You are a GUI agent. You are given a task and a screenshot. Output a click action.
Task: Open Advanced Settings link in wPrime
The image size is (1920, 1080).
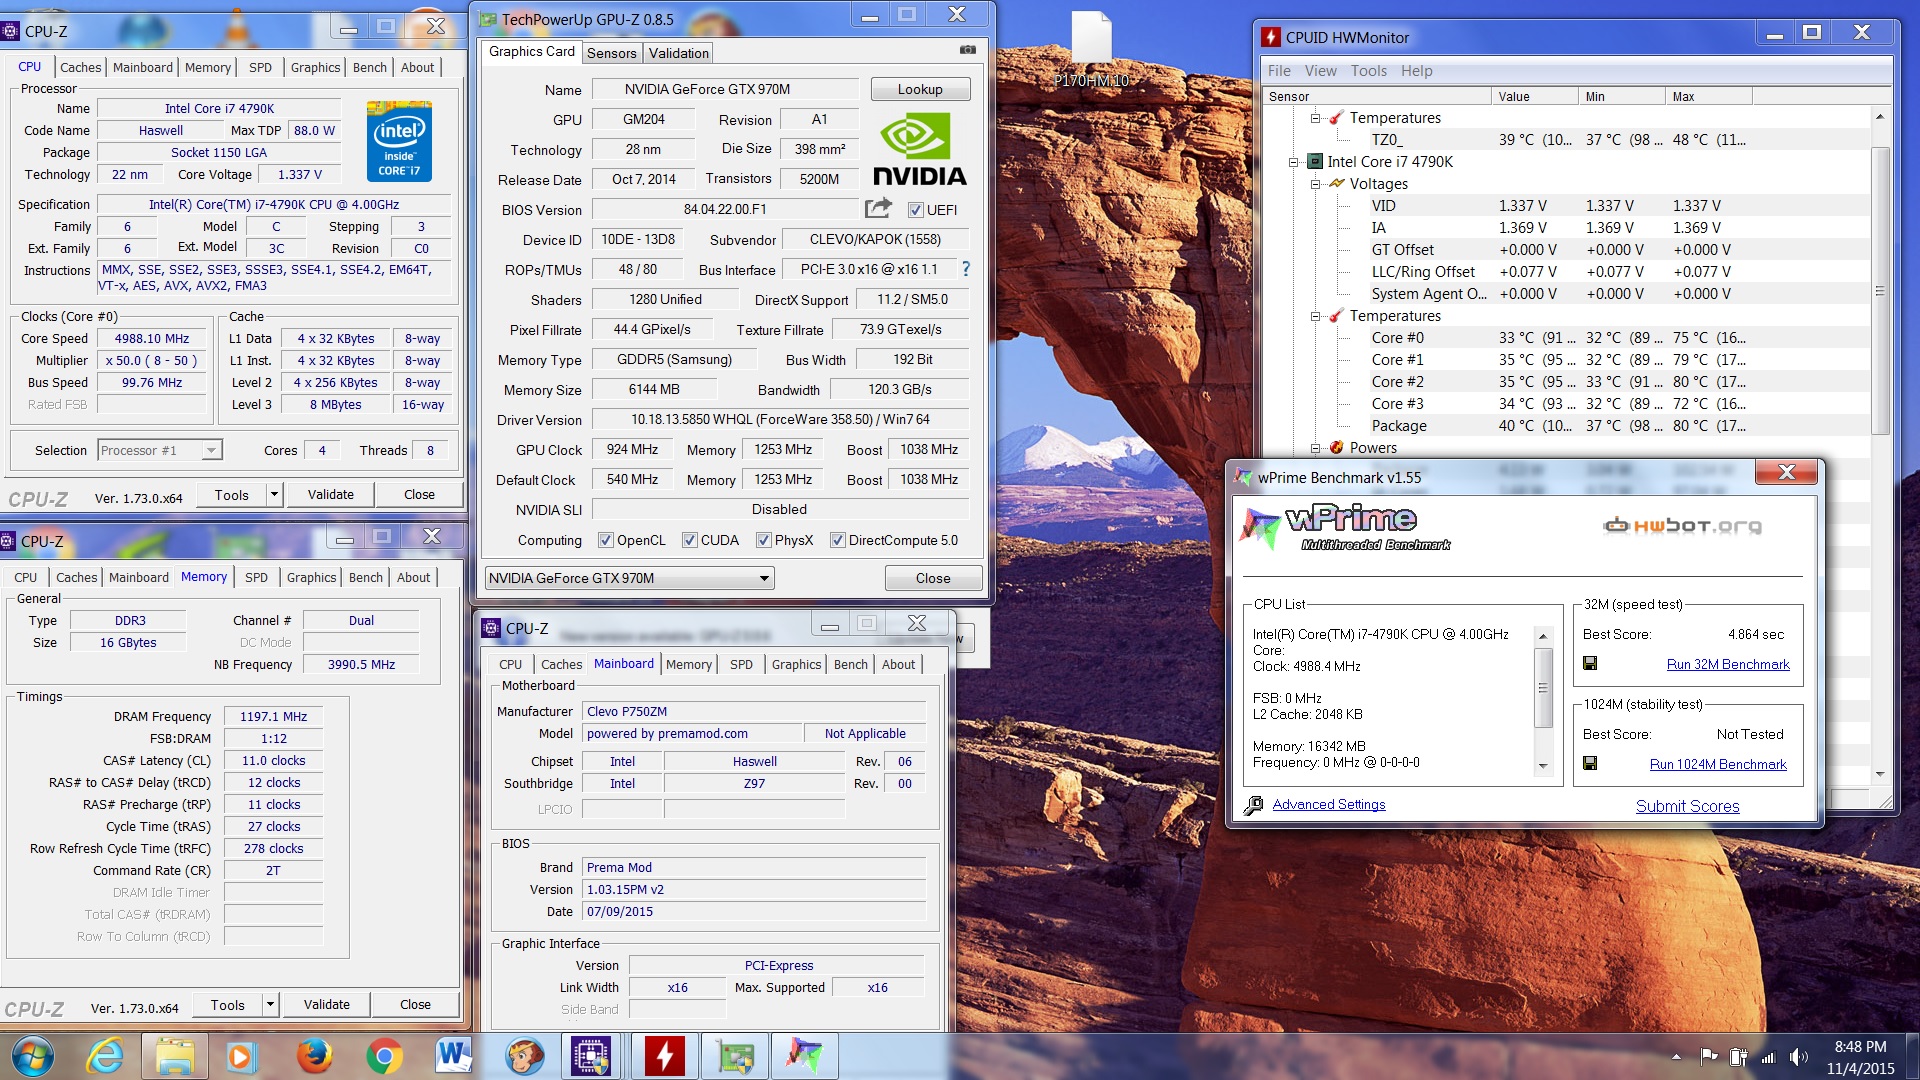point(1328,804)
